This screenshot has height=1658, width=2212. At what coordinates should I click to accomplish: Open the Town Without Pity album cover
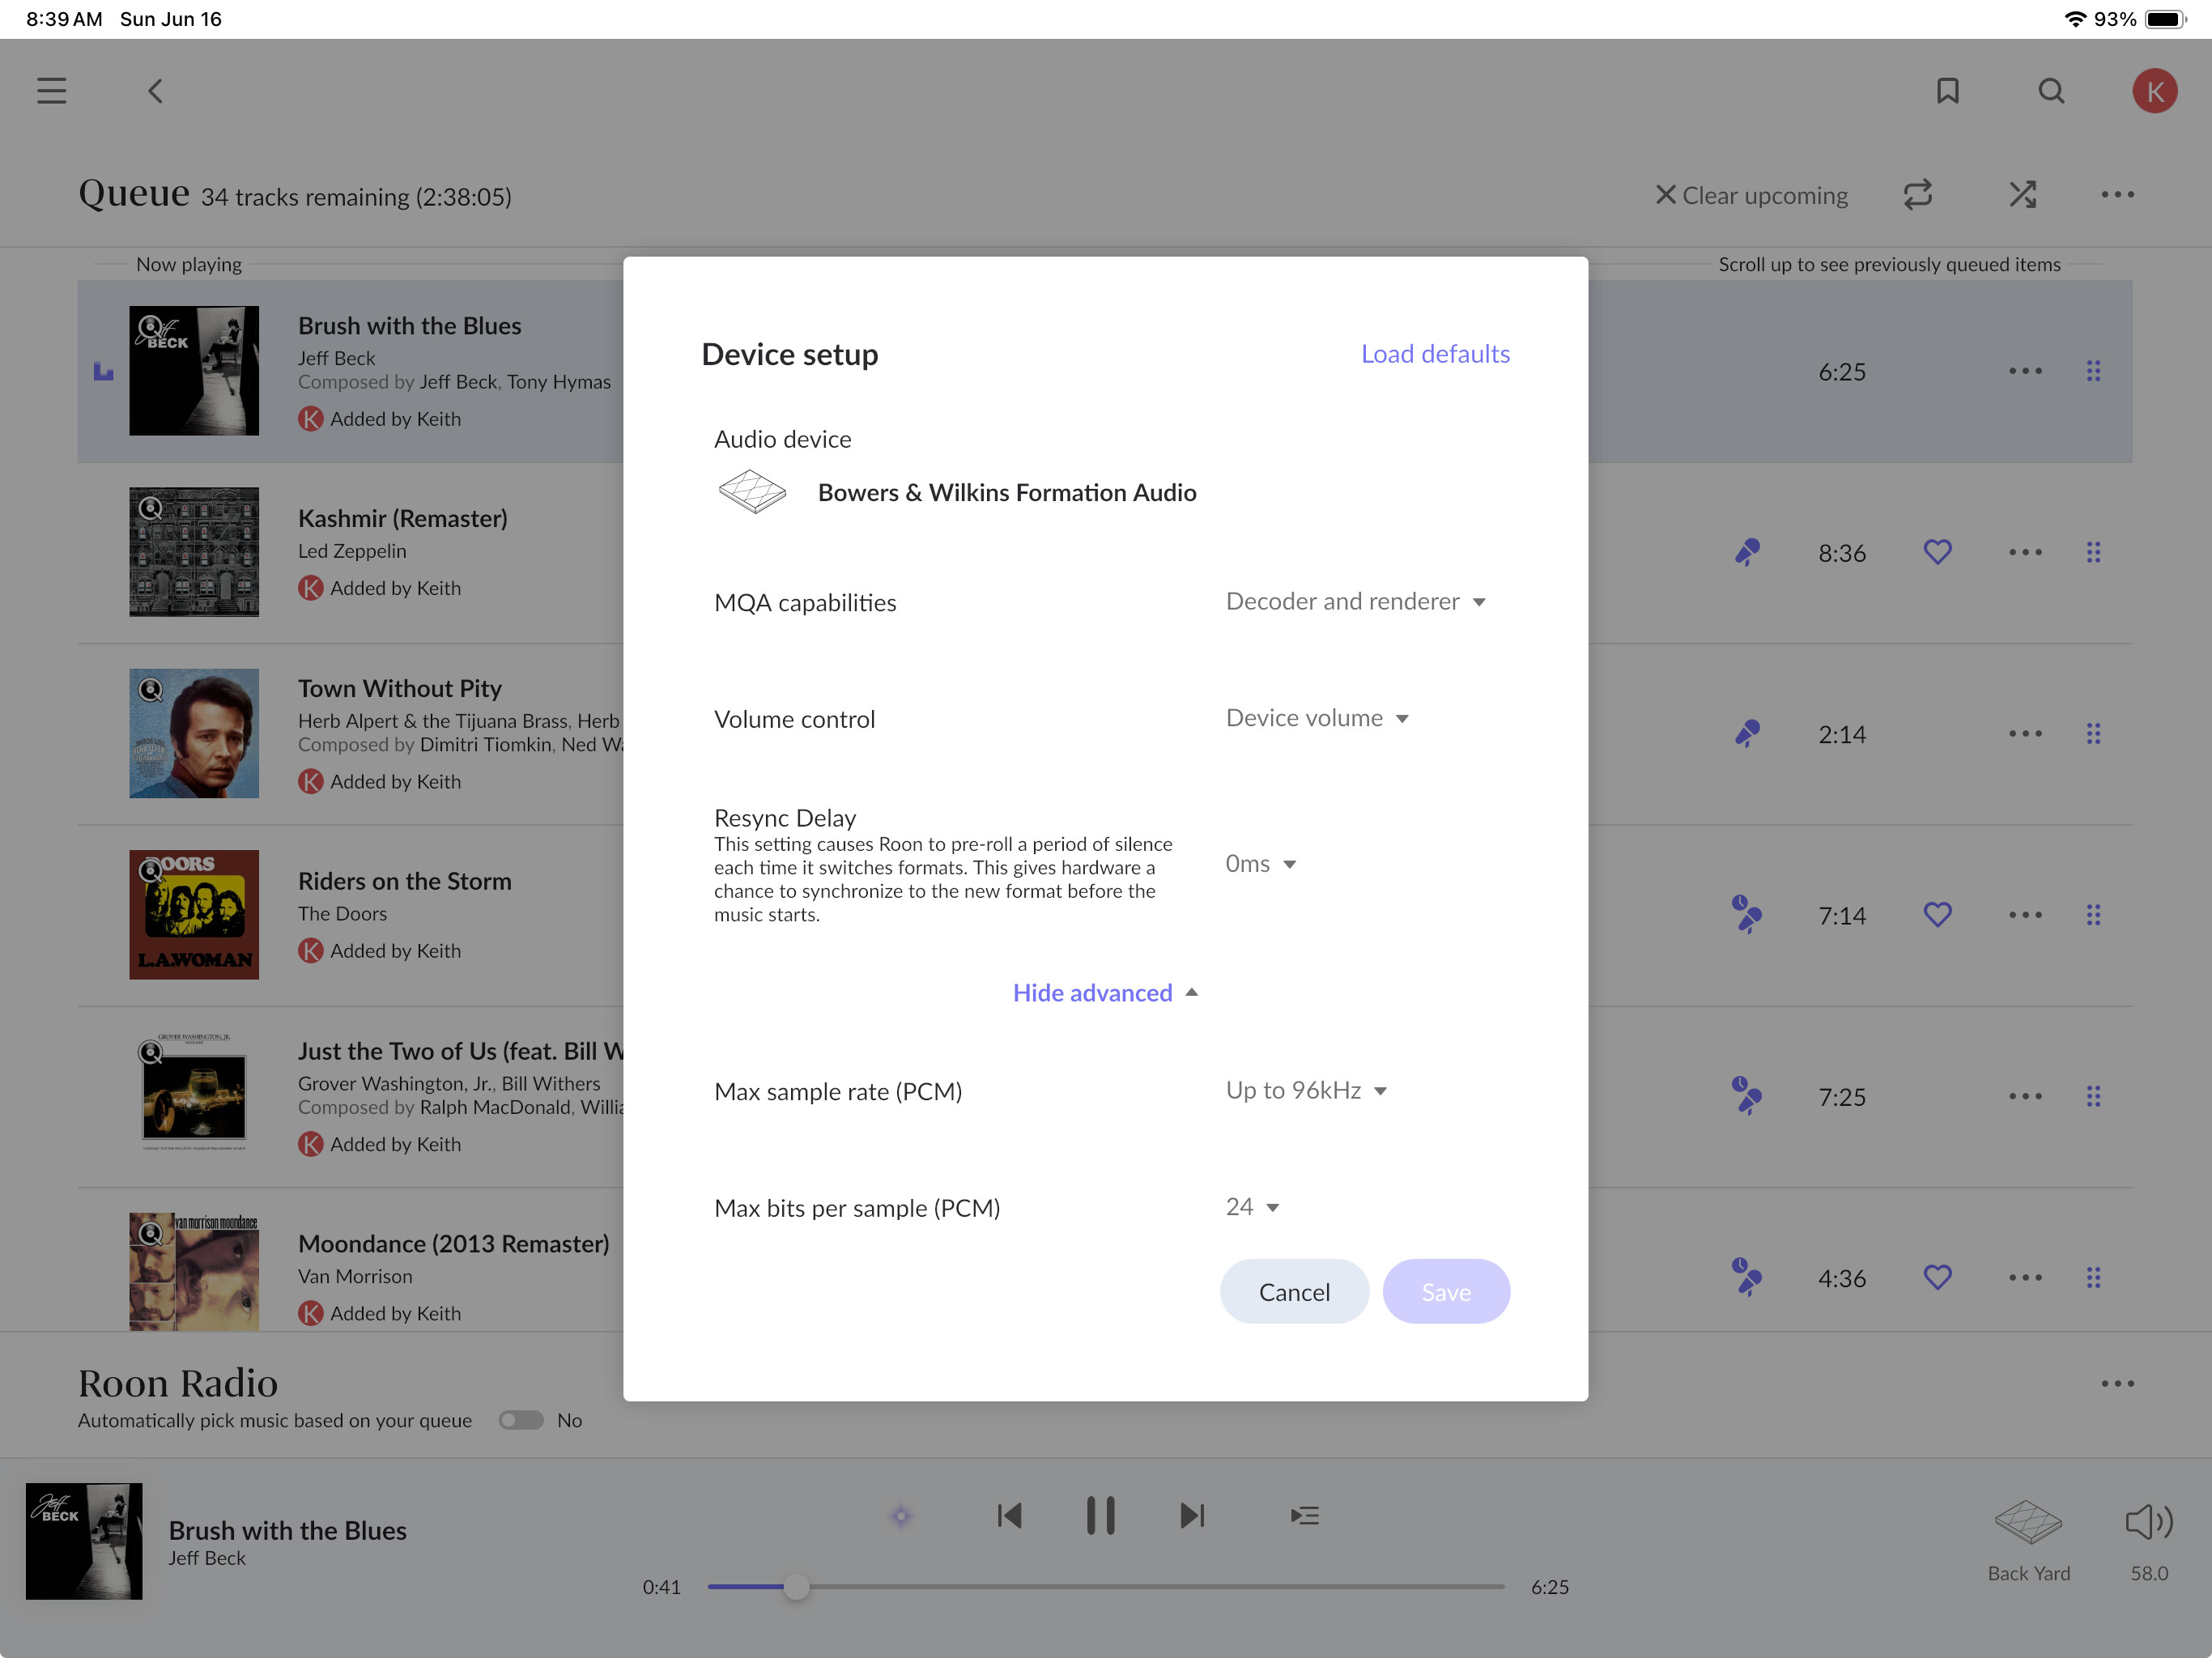click(x=194, y=733)
